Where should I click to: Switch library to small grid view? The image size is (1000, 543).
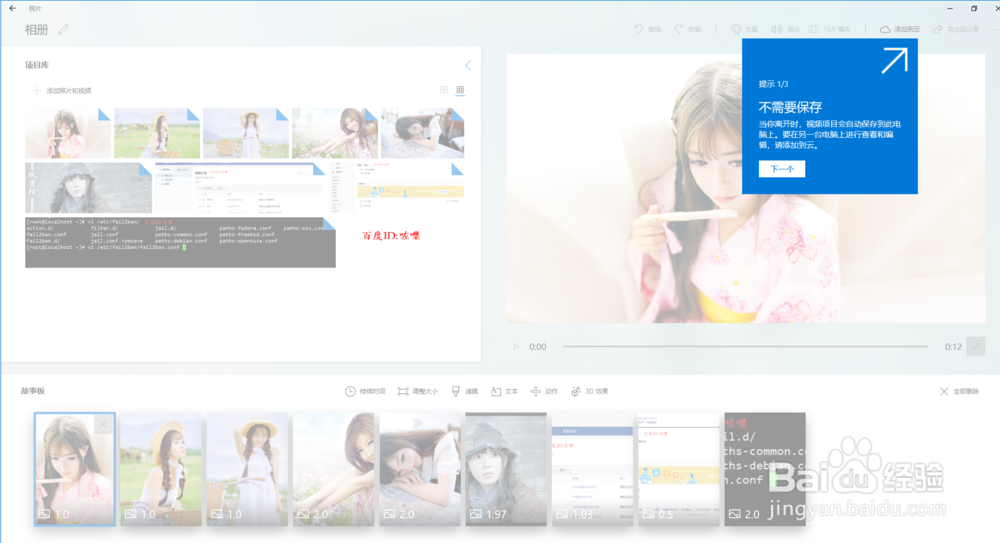click(460, 90)
